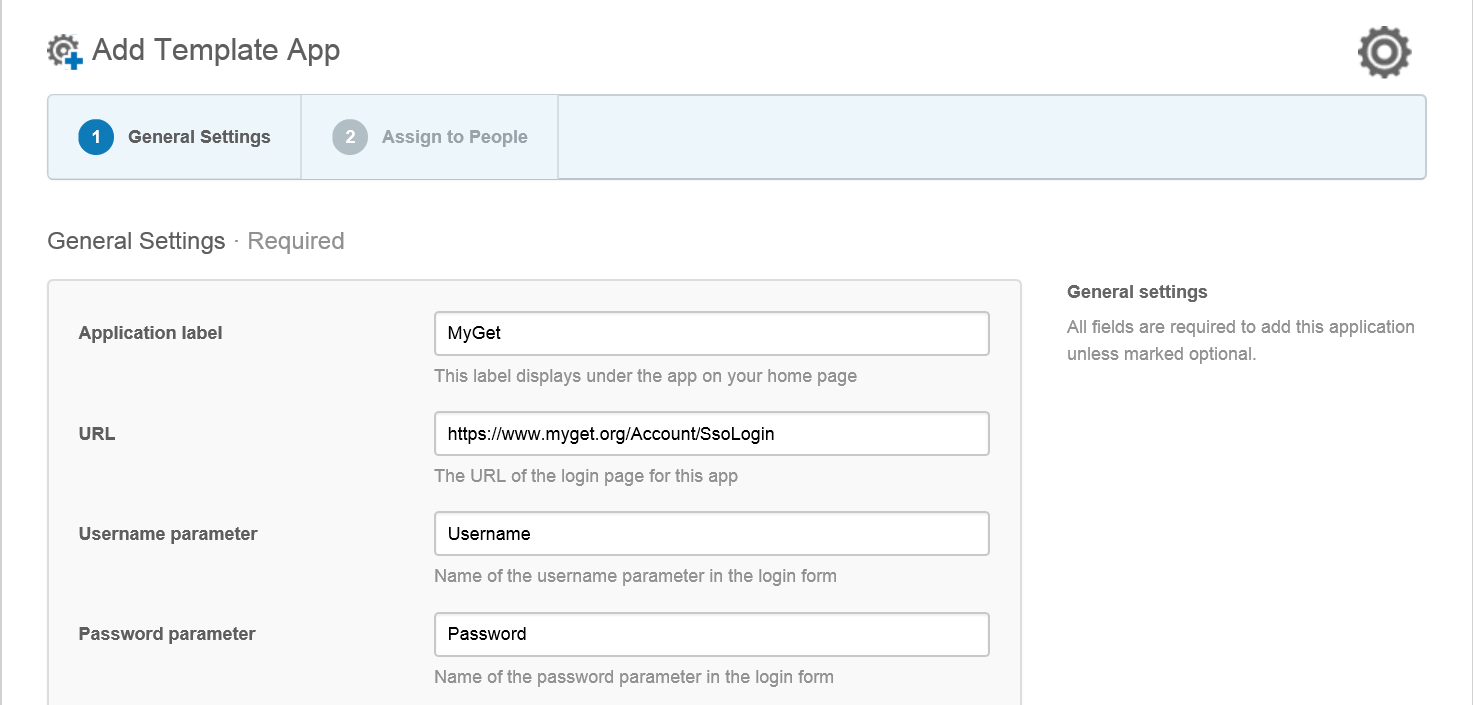Focus the Password parameter input field

pos(712,633)
